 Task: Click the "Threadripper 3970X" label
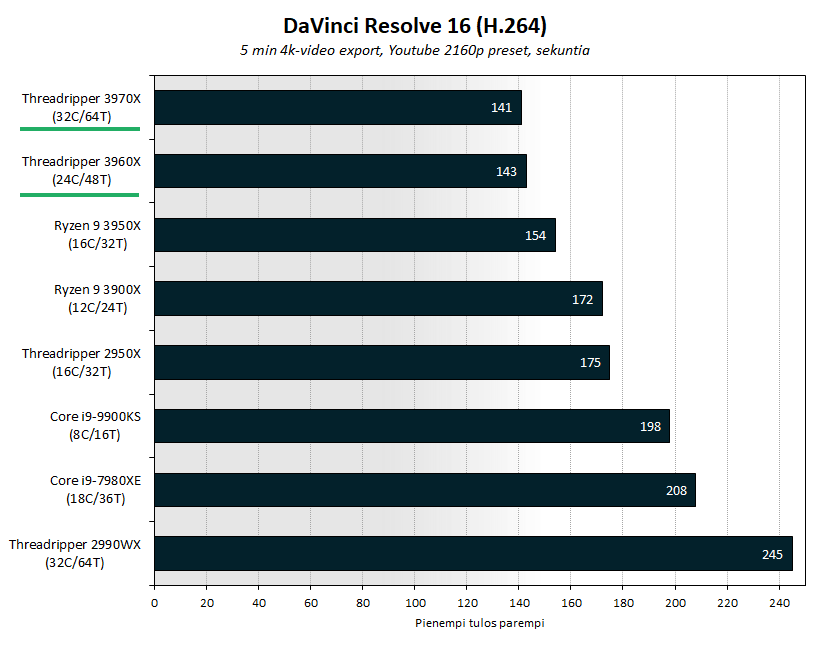[x=82, y=98]
